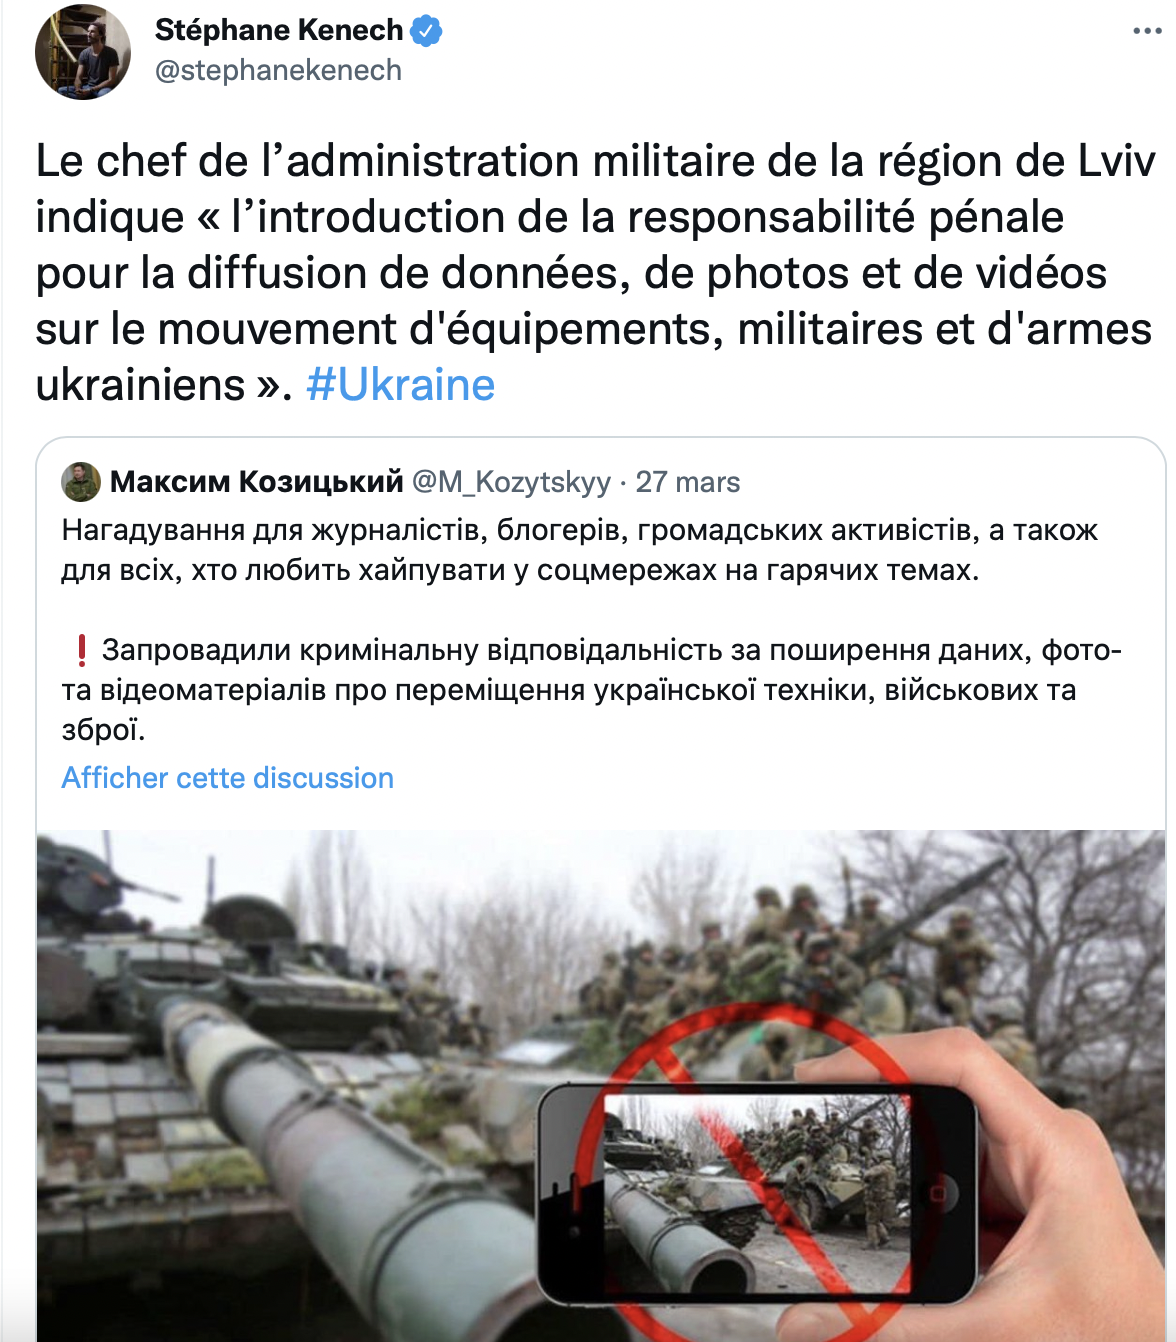Click the verified badge next to Stéphane Kenech
This screenshot has height=1342, width=1176.
click(x=427, y=31)
